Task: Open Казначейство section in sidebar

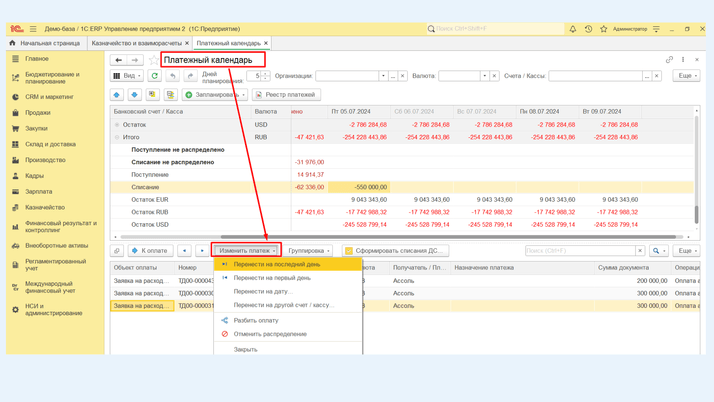Action: tap(45, 207)
